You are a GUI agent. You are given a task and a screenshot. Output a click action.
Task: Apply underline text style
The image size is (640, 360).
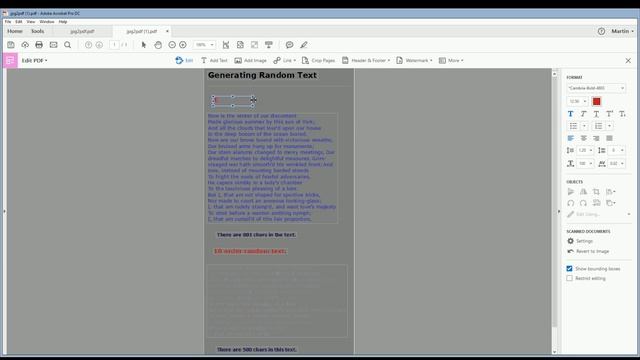coord(596,114)
